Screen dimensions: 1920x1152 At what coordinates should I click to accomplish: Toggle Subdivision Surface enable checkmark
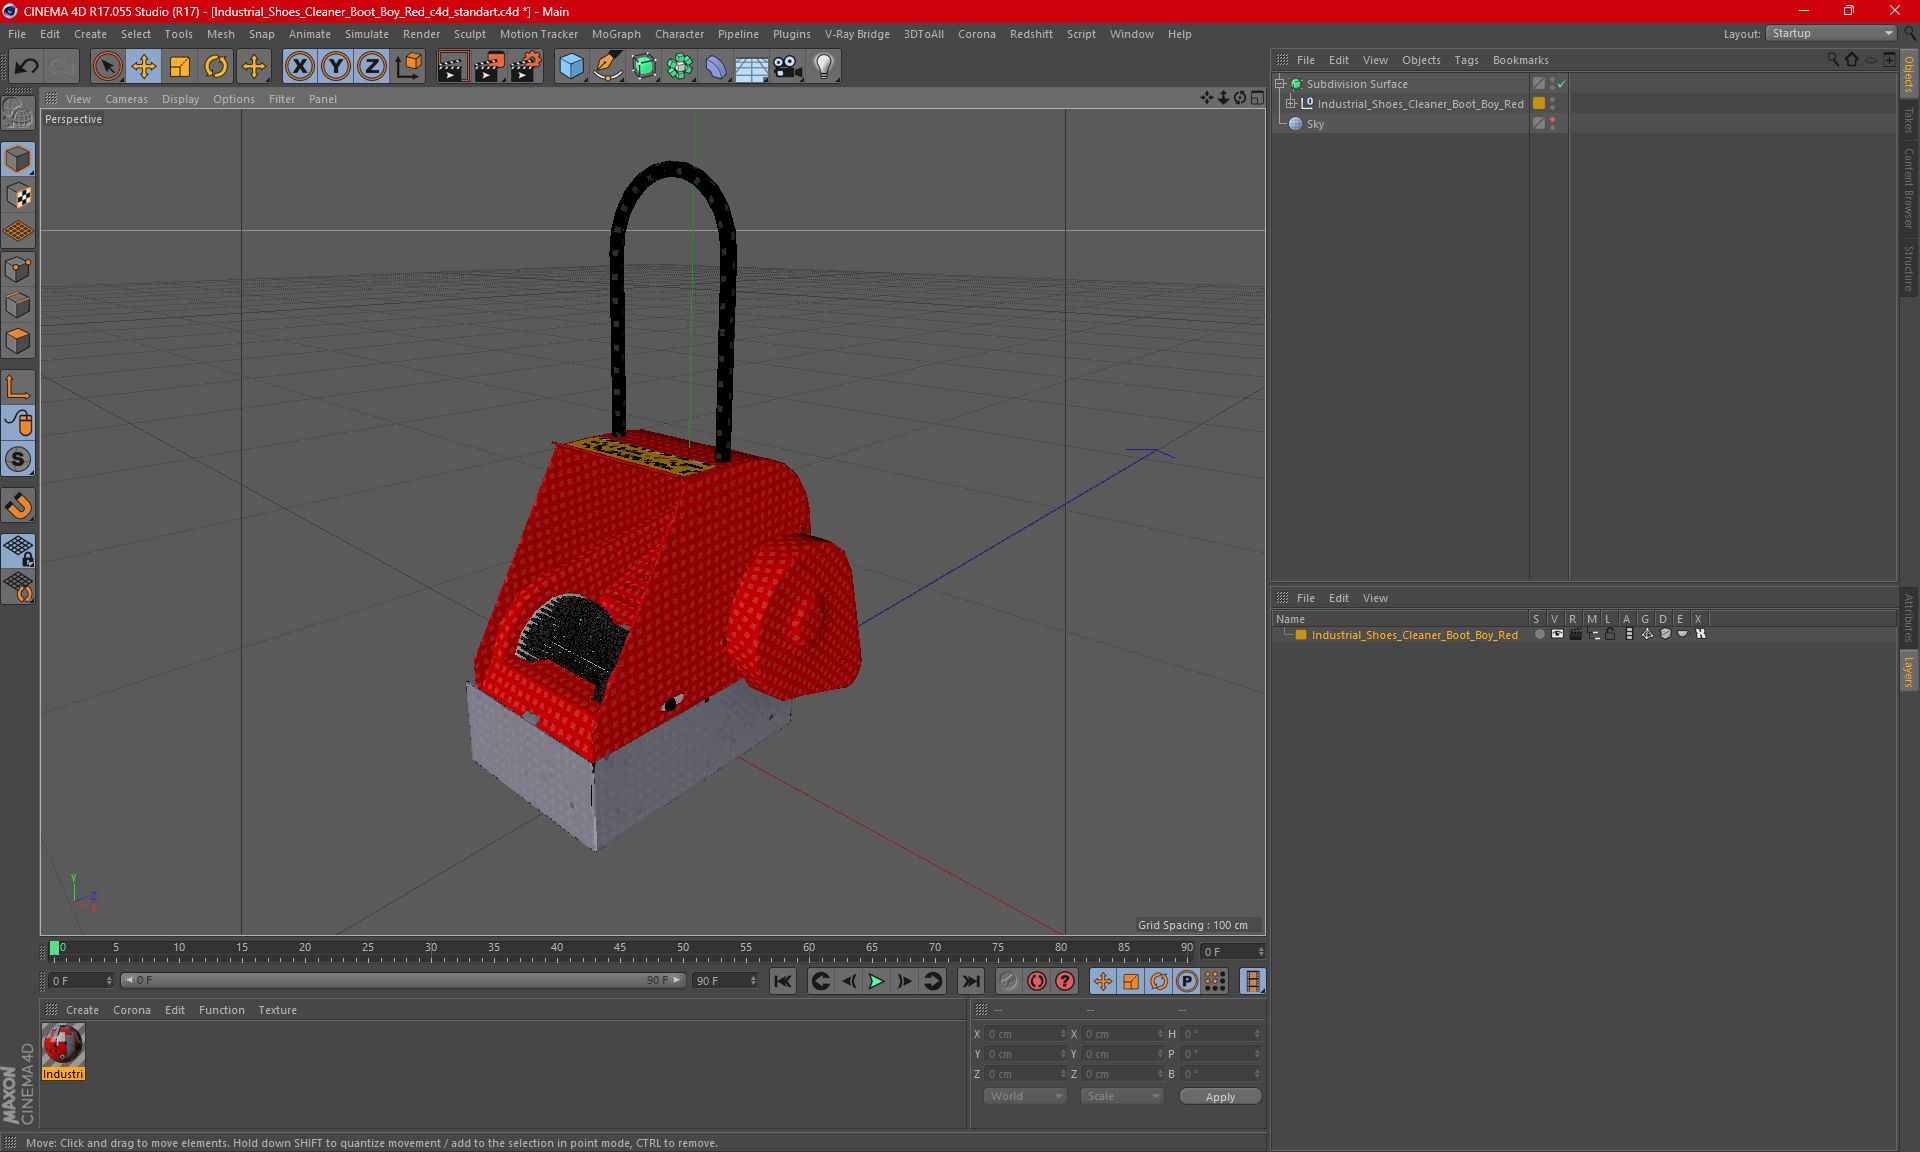1562,84
